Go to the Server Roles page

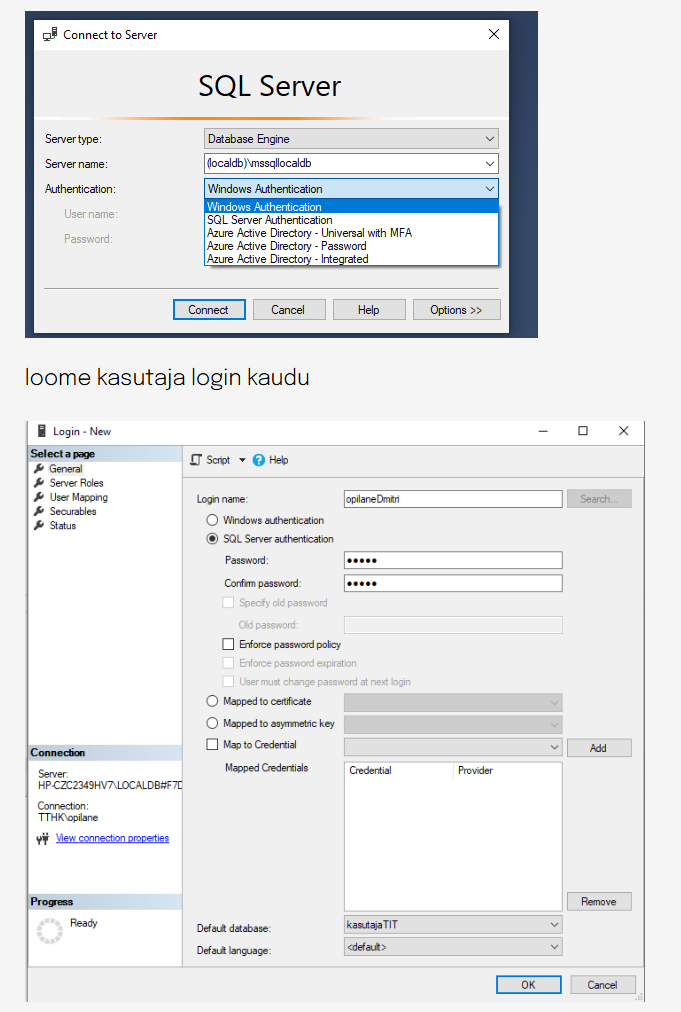pos(76,483)
